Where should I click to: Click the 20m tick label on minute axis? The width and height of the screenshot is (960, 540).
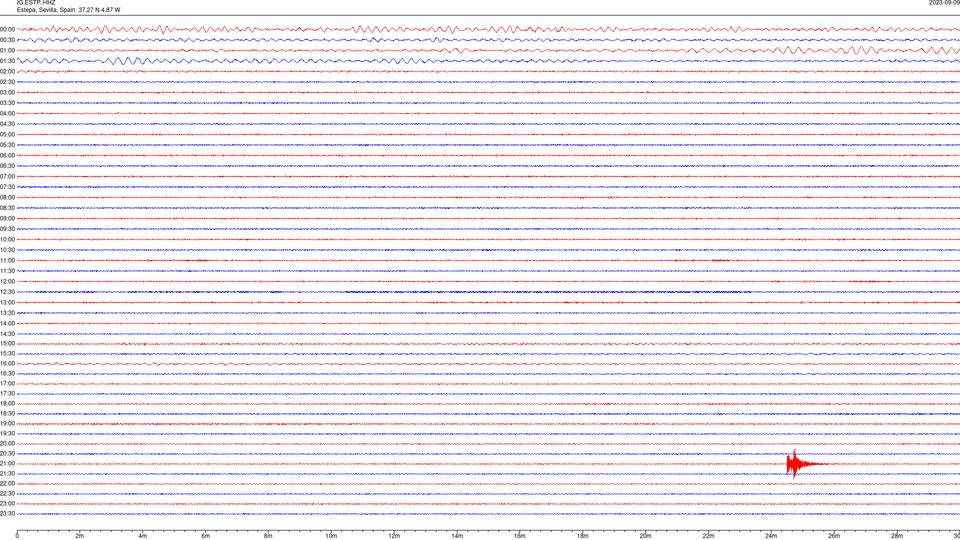pos(645,536)
